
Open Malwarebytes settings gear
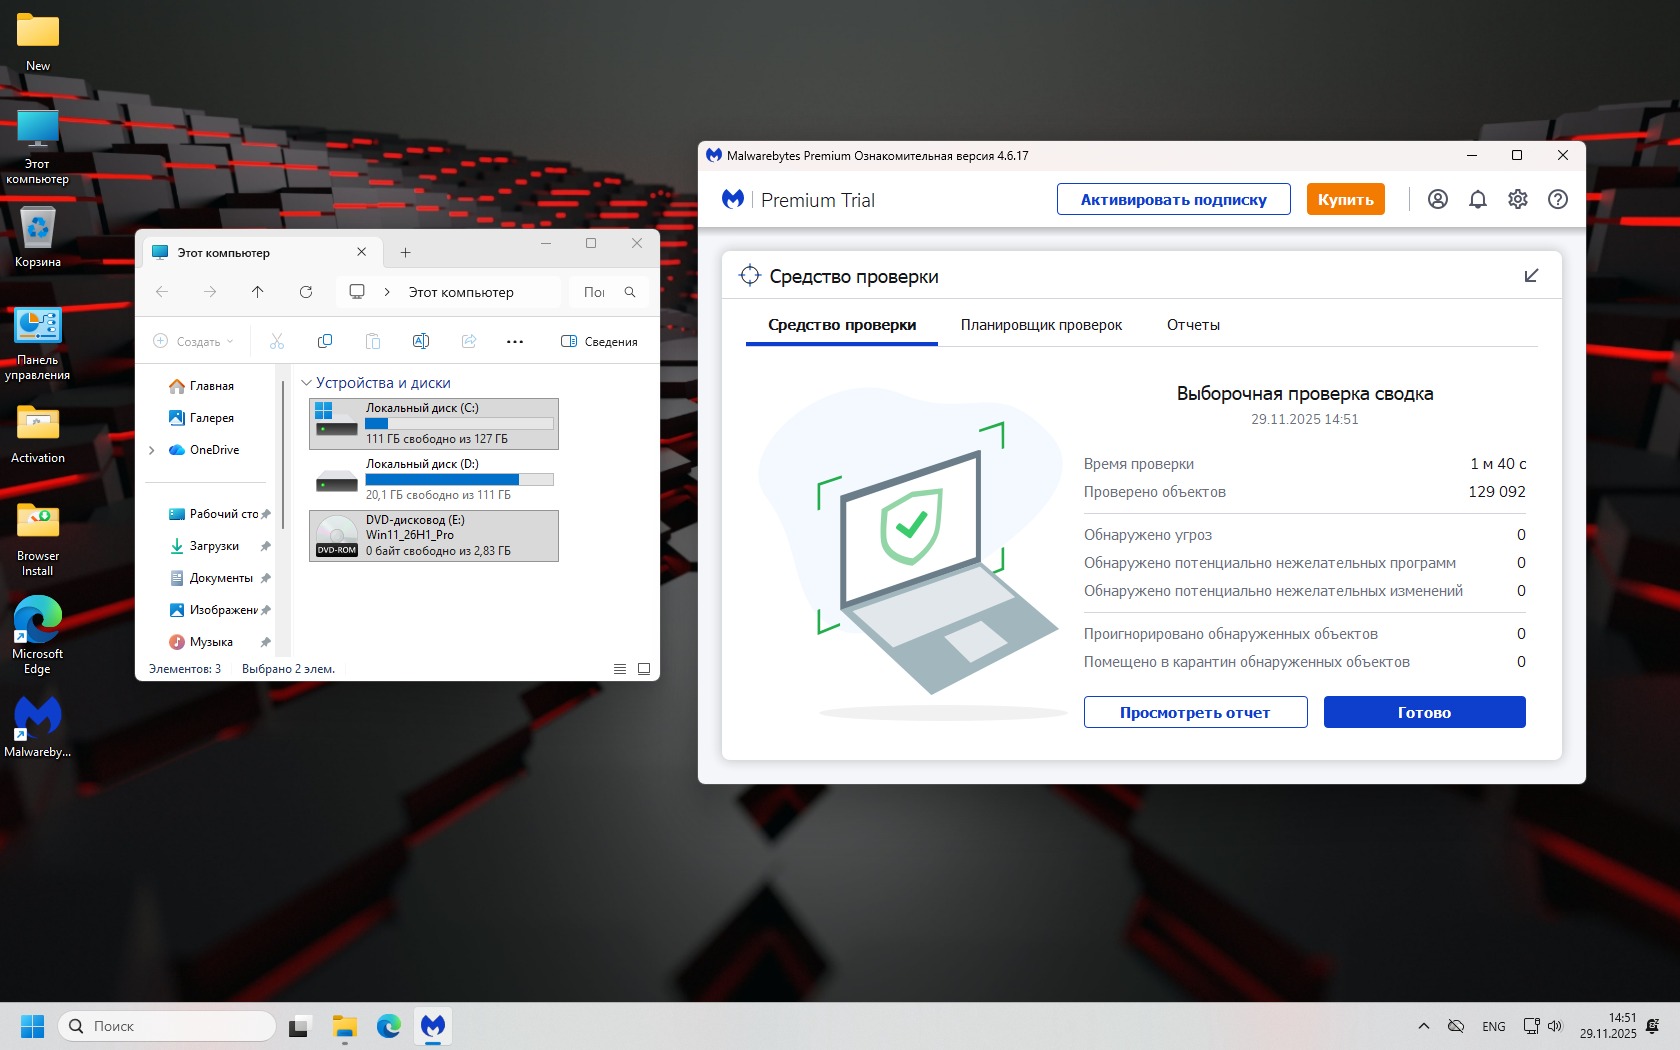pyautogui.click(x=1517, y=199)
